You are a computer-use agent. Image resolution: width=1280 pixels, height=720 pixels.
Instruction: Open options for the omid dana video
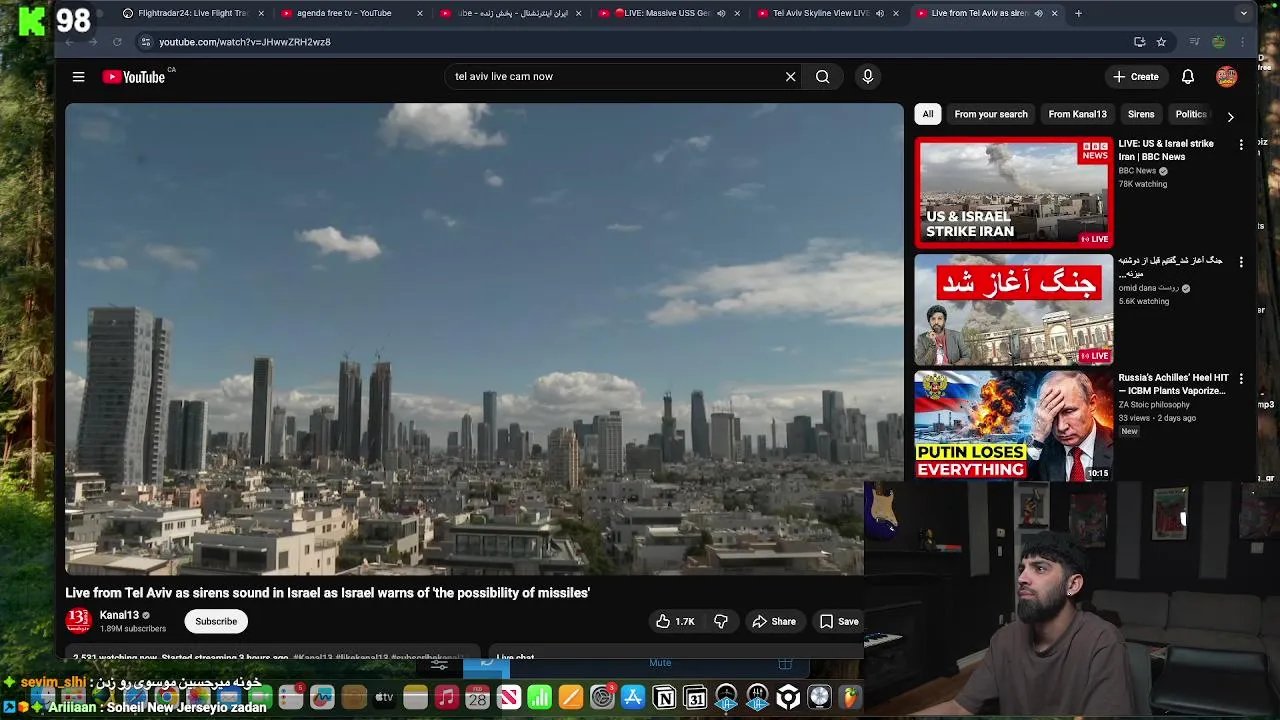[1241, 262]
